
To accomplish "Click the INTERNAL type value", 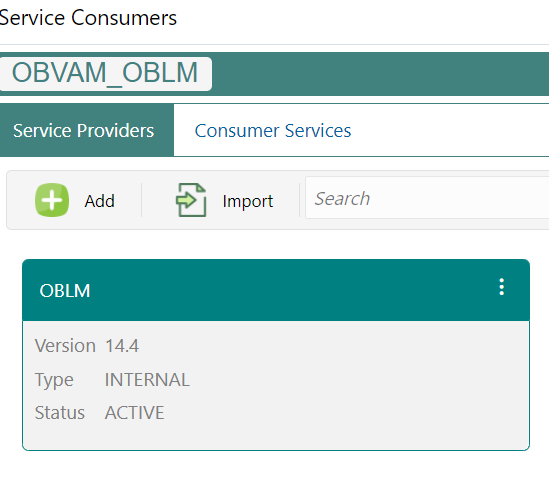I will click(x=147, y=380).
